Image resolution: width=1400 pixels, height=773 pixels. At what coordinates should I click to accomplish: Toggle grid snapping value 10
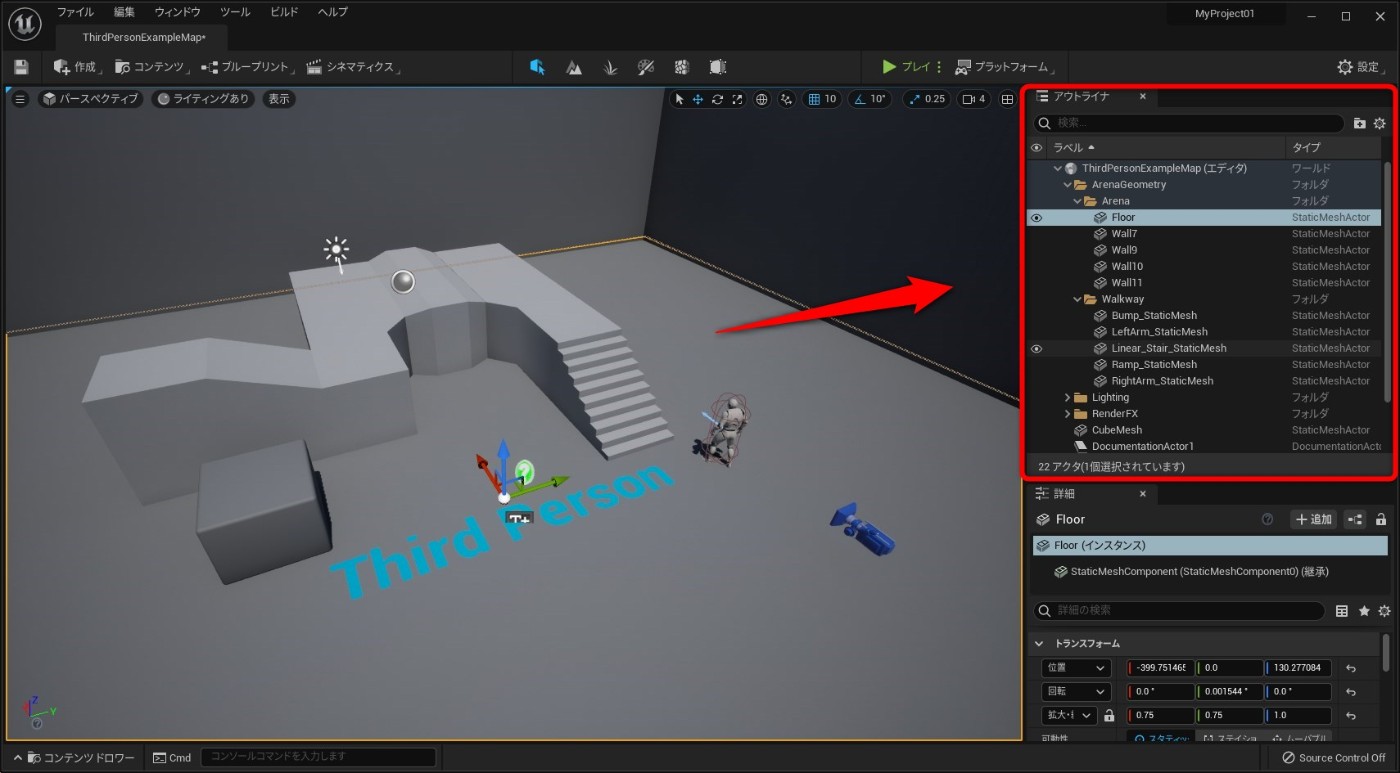pyautogui.click(x=823, y=99)
